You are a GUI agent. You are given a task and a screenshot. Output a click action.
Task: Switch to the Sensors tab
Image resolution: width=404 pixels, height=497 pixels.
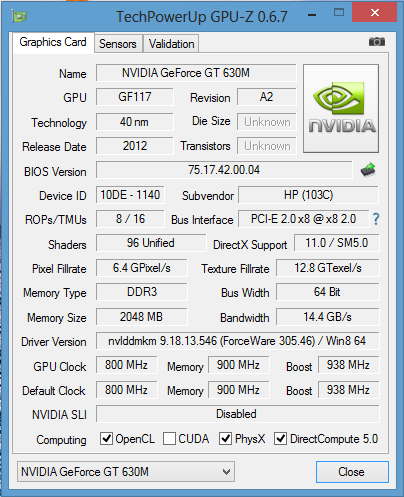pyautogui.click(x=118, y=44)
